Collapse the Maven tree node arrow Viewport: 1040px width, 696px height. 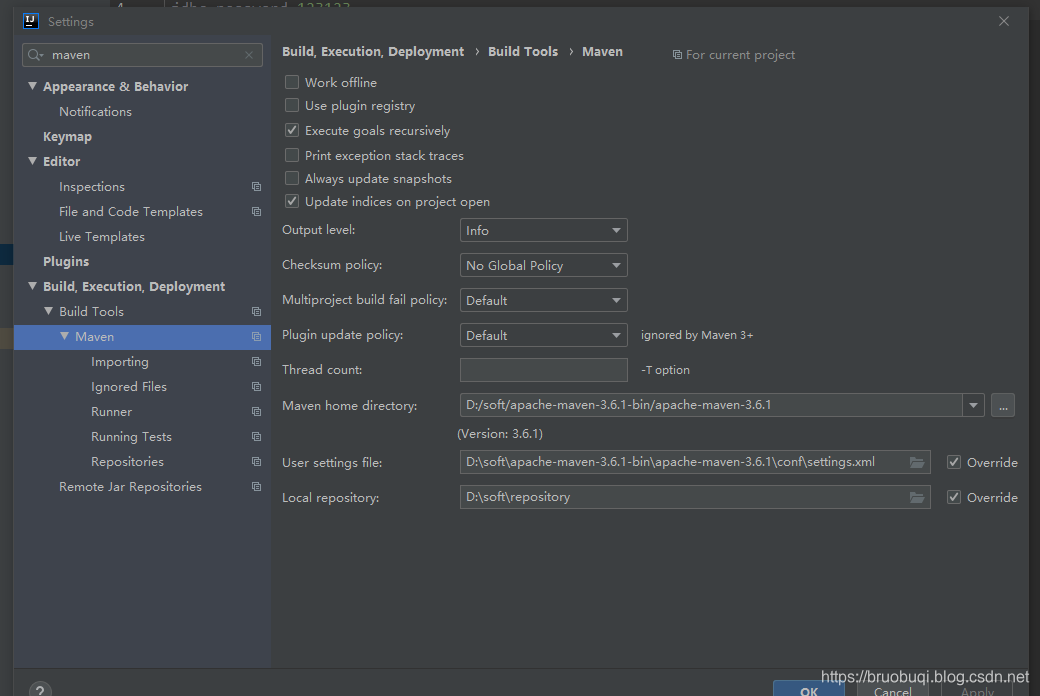[64, 336]
